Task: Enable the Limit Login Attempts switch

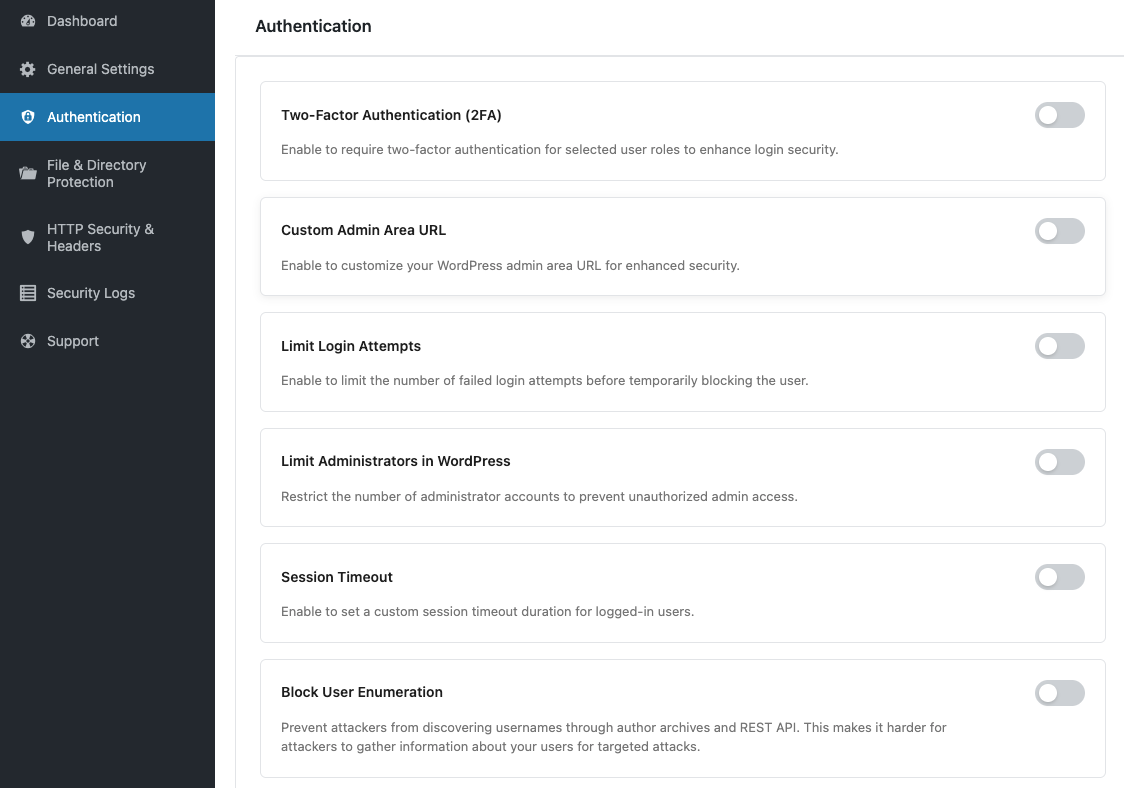Action: tap(1059, 346)
